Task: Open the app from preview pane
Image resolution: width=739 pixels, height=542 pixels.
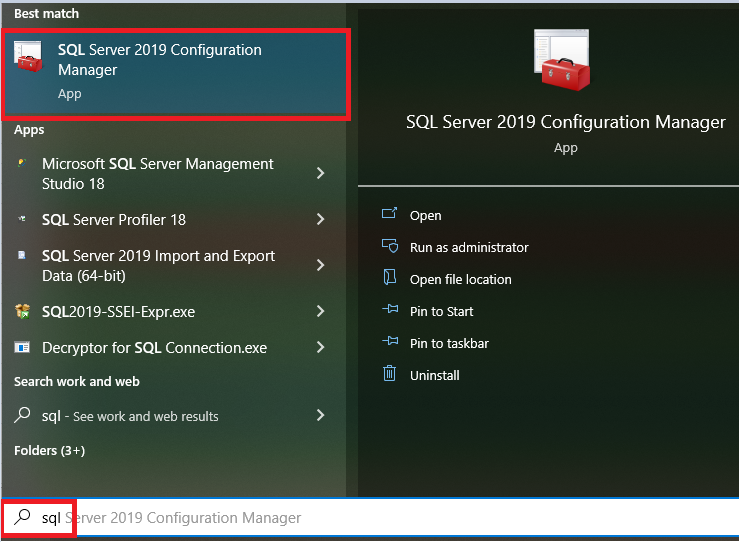Action: pyautogui.click(x=425, y=215)
